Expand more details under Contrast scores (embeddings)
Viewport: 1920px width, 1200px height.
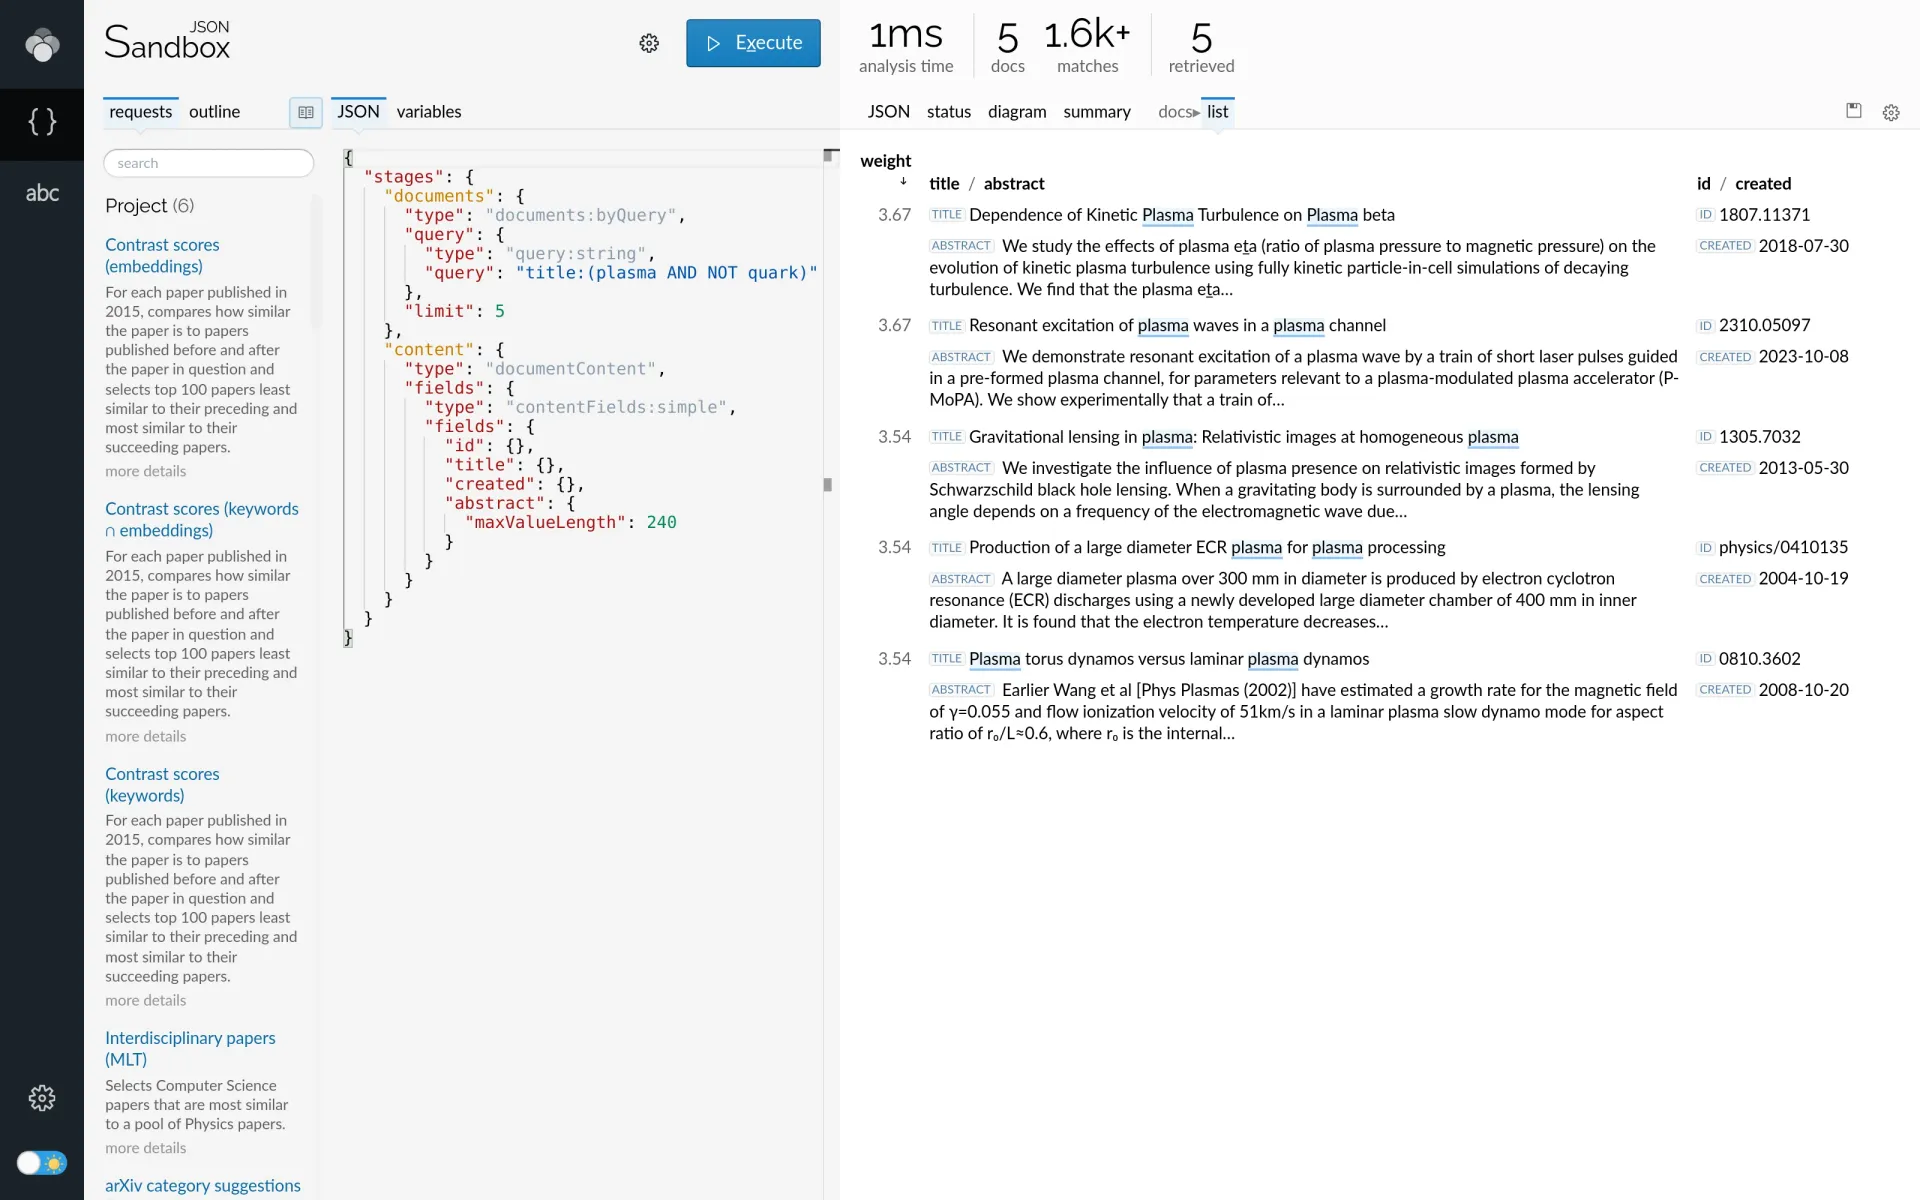[x=146, y=471]
